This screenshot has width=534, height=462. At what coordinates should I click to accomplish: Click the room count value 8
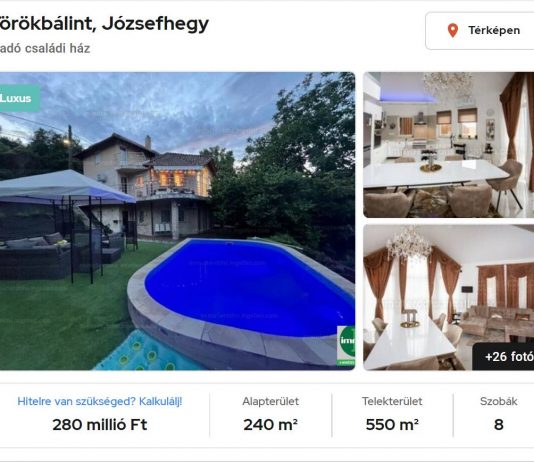point(499,425)
